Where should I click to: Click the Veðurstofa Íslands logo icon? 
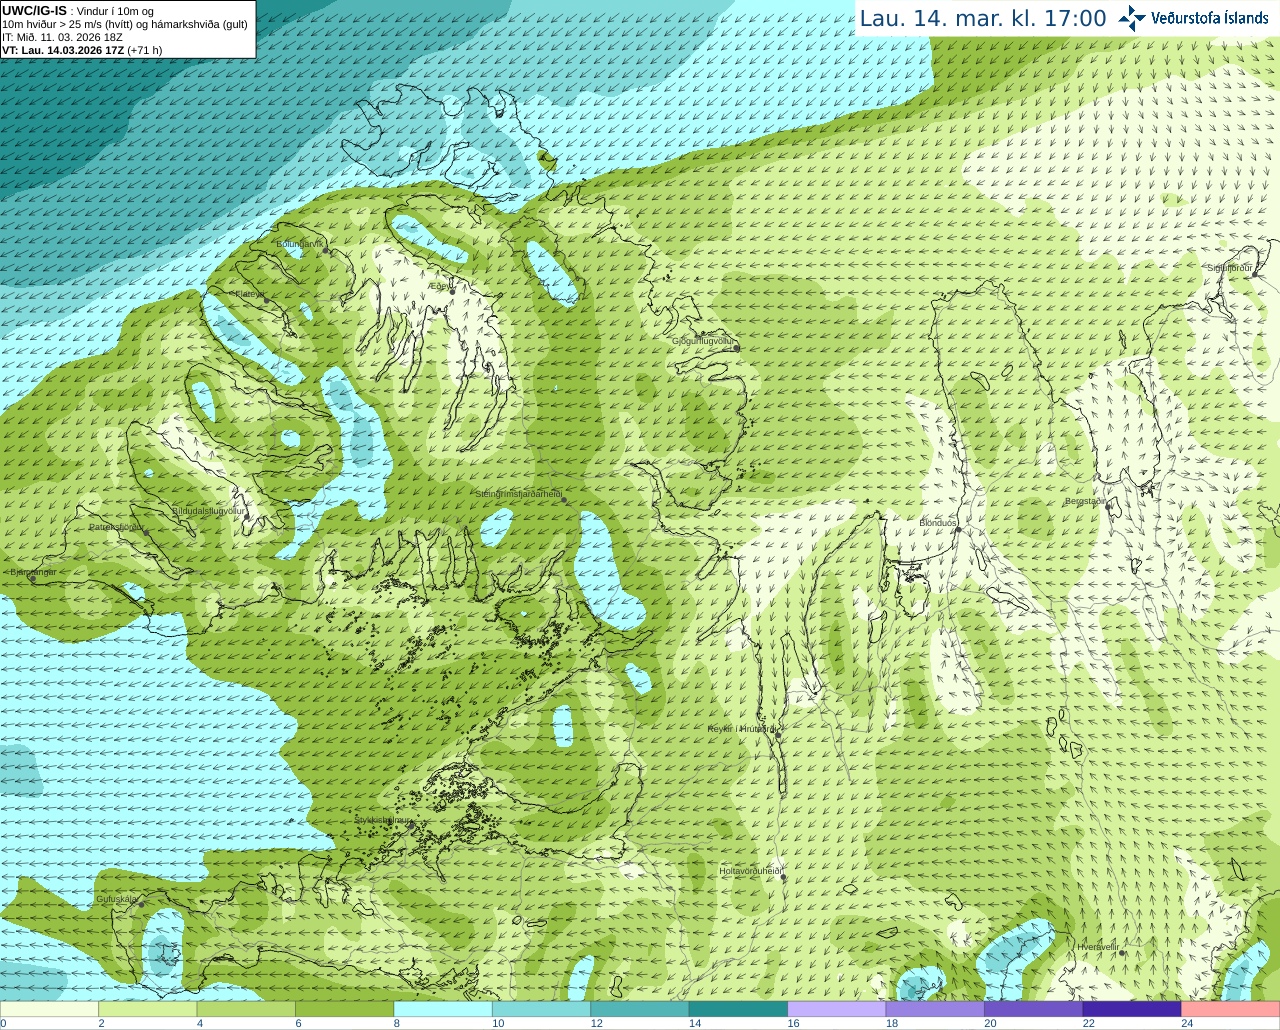(x=1132, y=18)
